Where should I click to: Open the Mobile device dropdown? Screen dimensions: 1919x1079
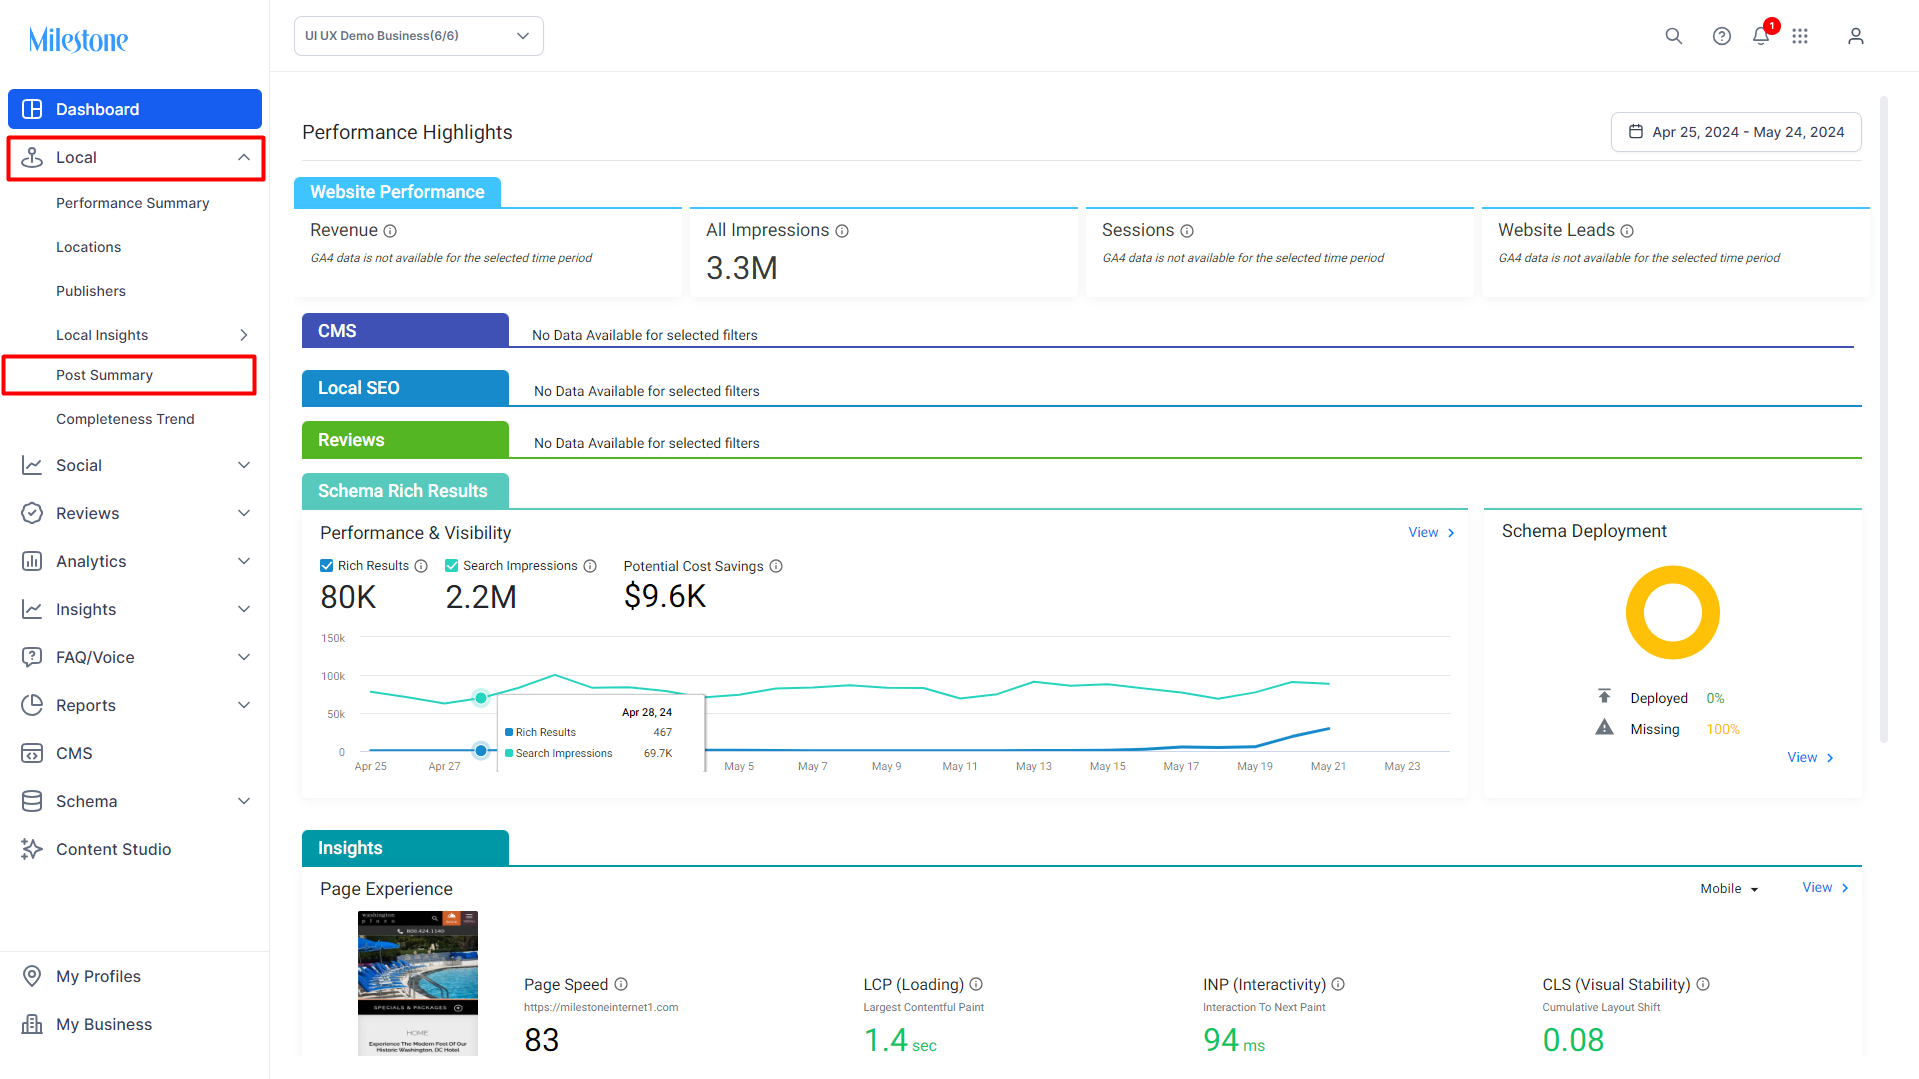click(x=1729, y=888)
